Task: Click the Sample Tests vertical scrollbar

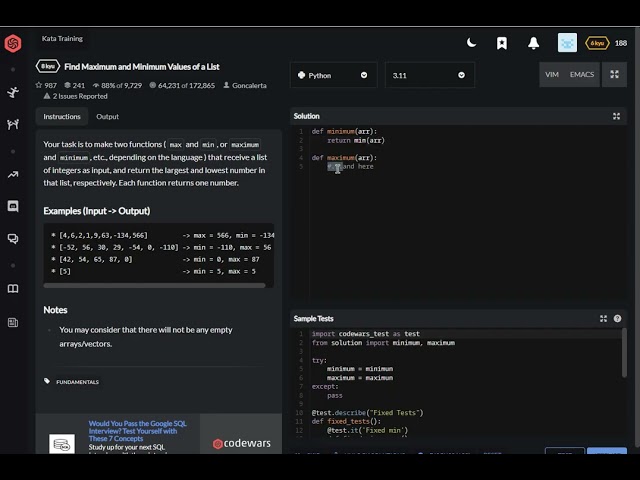Action: [624, 353]
